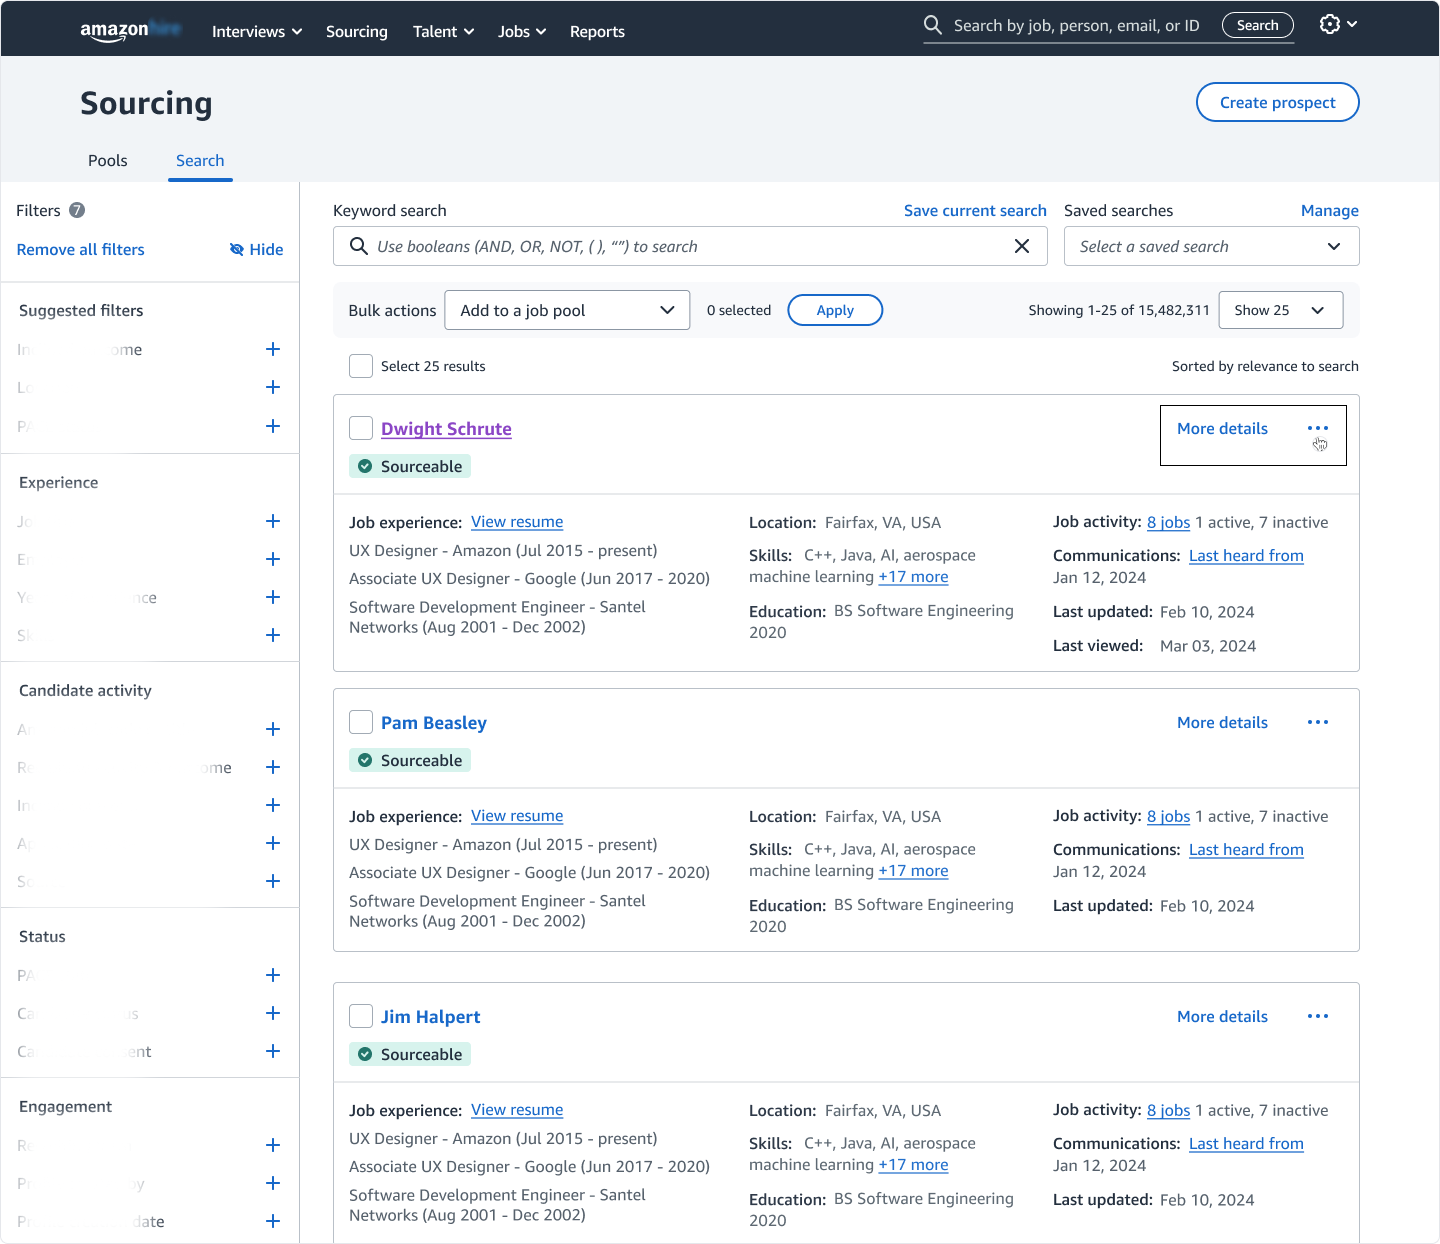Expand '+17 more' skills for Dwight Schrute
The width and height of the screenshot is (1440, 1244).
tap(913, 577)
